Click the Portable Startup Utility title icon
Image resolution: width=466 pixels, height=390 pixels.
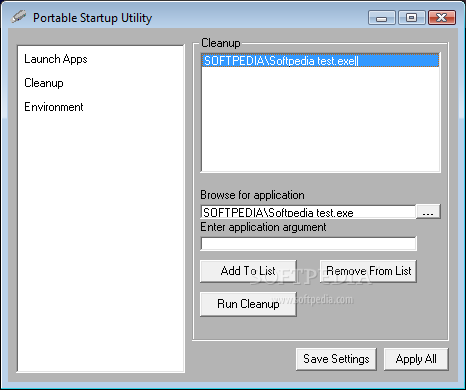point(19,17)
